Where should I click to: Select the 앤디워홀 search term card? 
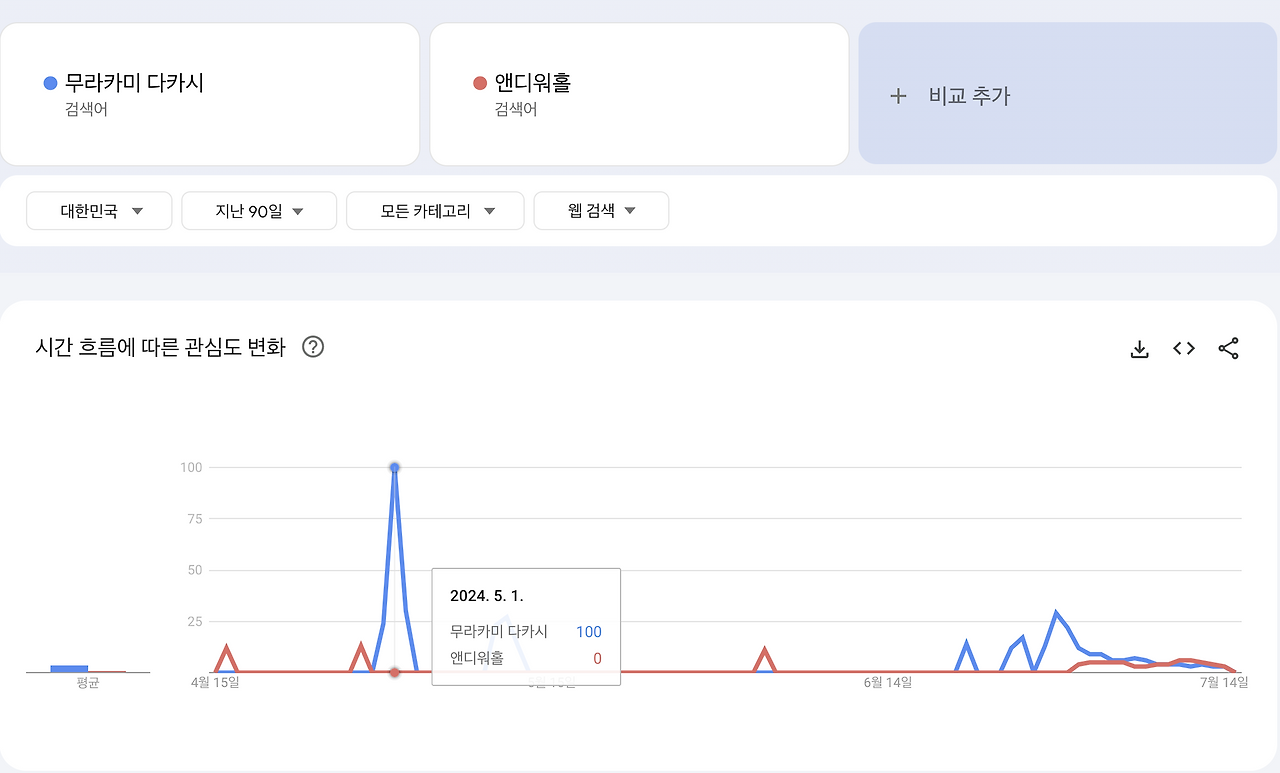(639, 94)
